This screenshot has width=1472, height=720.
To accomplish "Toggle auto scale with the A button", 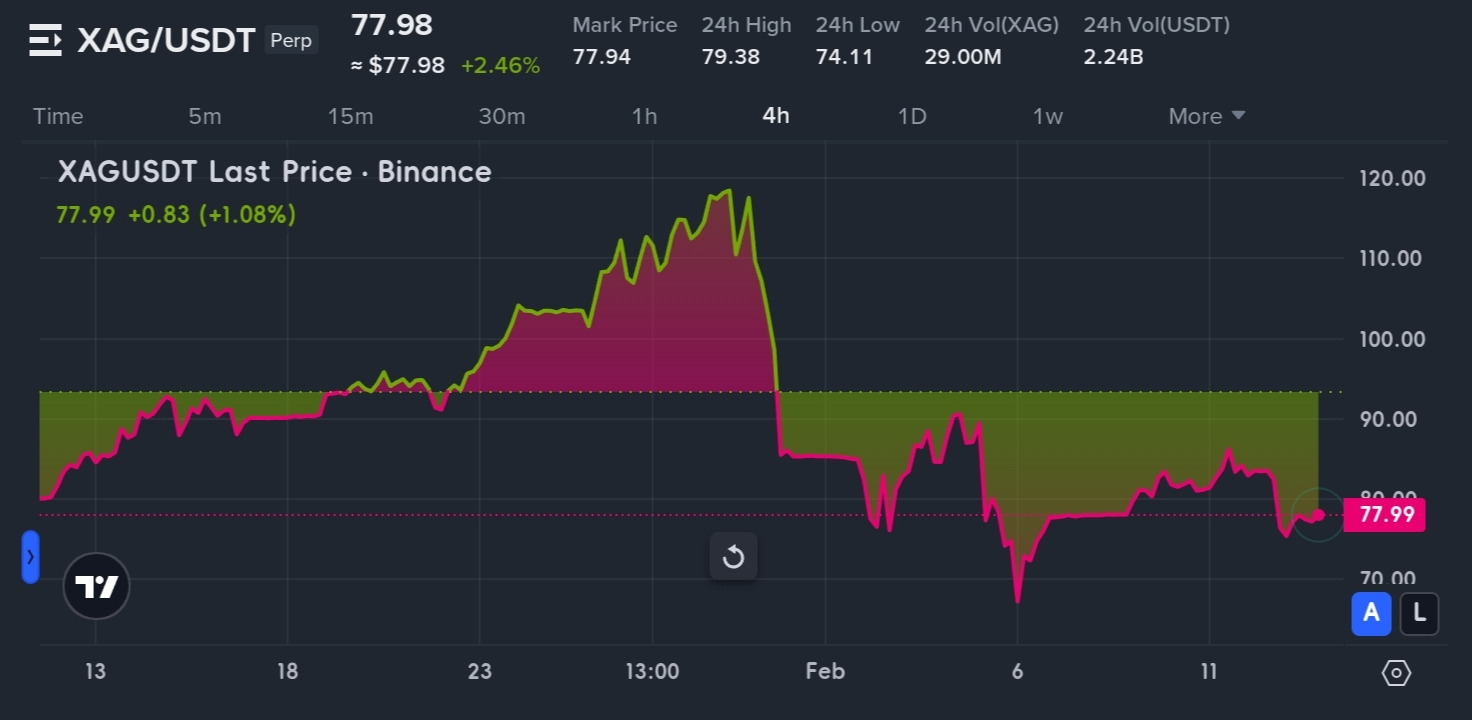I will (x=1371, y=613).
